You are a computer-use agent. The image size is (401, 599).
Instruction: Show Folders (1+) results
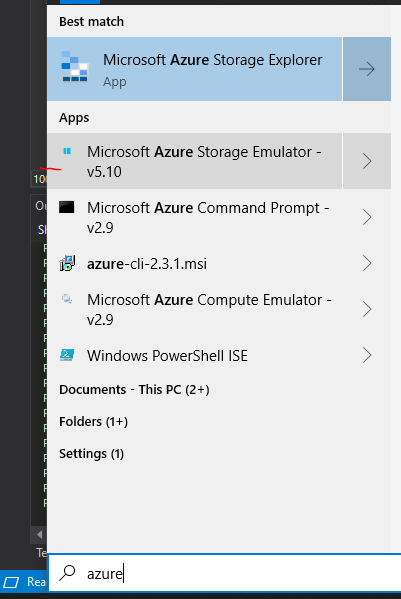94,422
